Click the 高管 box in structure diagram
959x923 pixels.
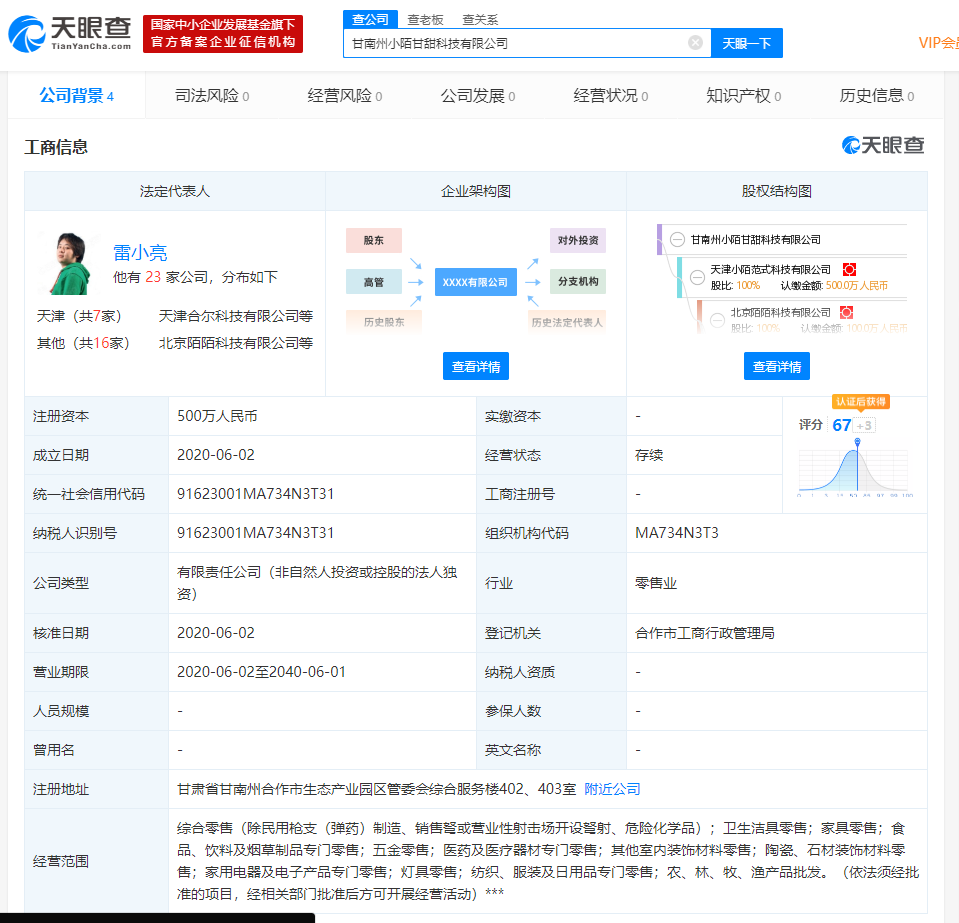click(374, 282)
